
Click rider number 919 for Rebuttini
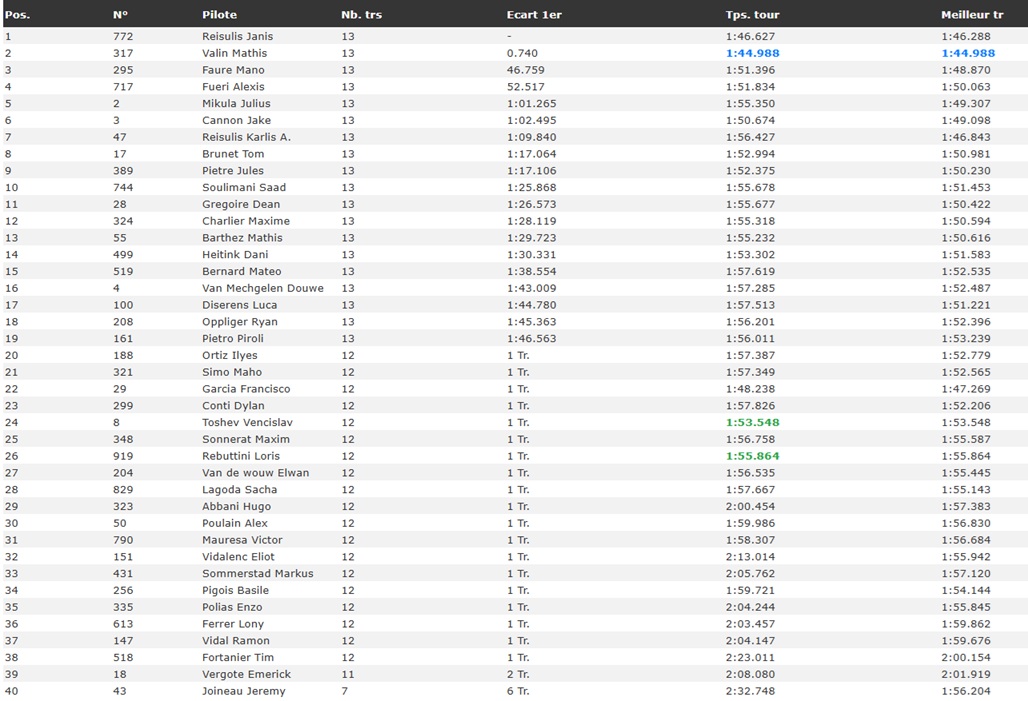[x=122, y=456]
